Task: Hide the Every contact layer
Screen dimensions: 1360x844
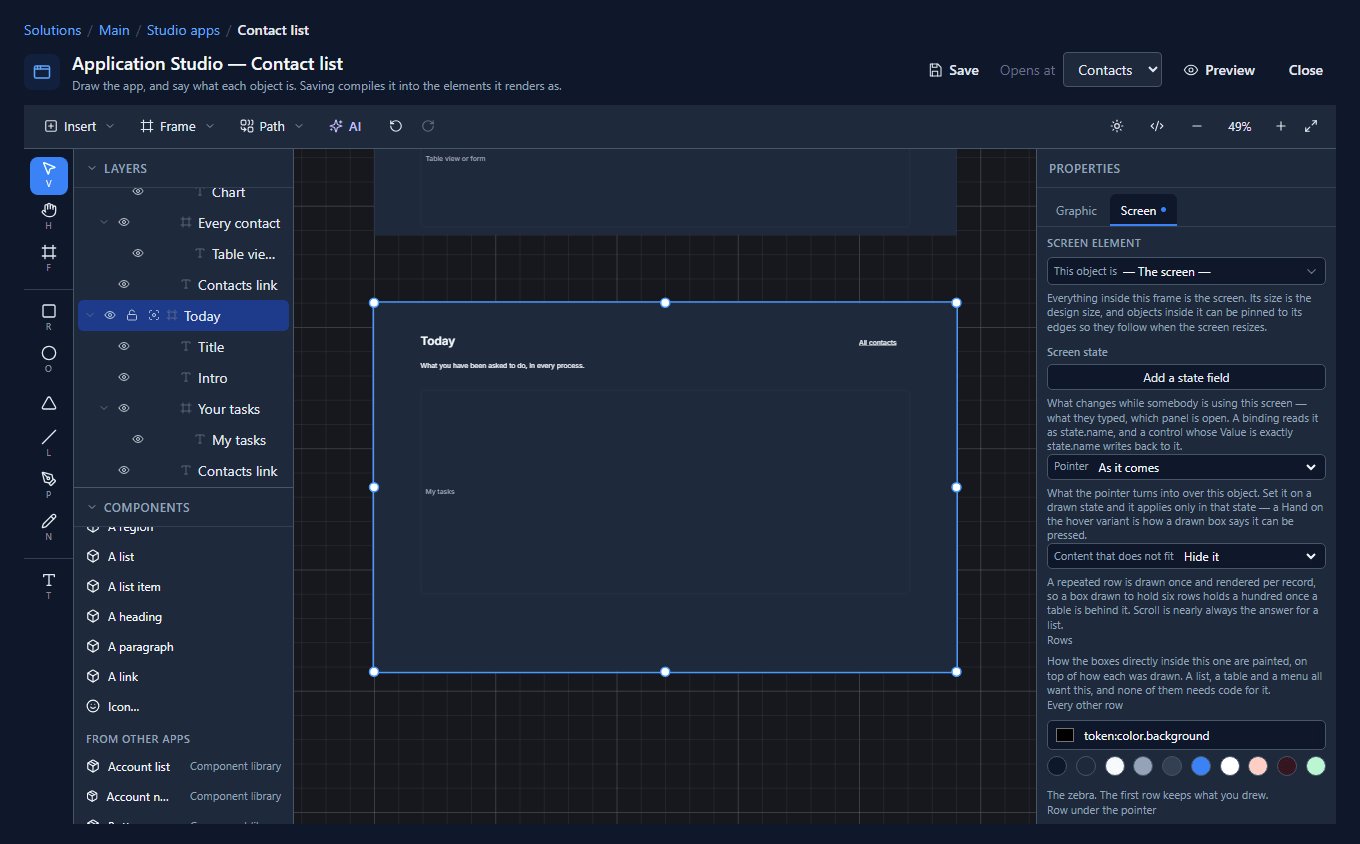Action: pos(124,223)
